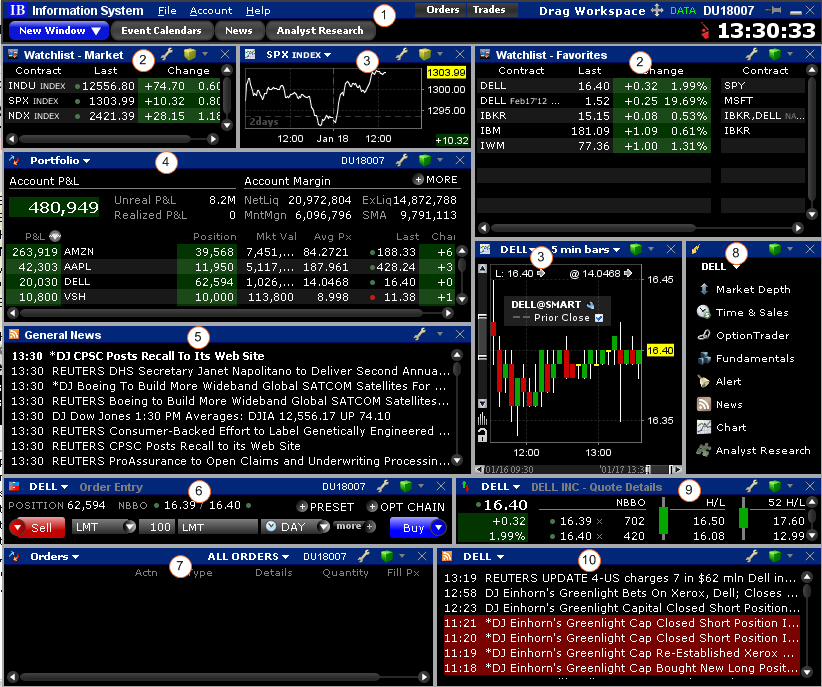Image resolution: width=822 pixels, height=687 pixels.
Task: Toggle the chart lock icon
Action: pyautogui.click(x=483, y=434)
